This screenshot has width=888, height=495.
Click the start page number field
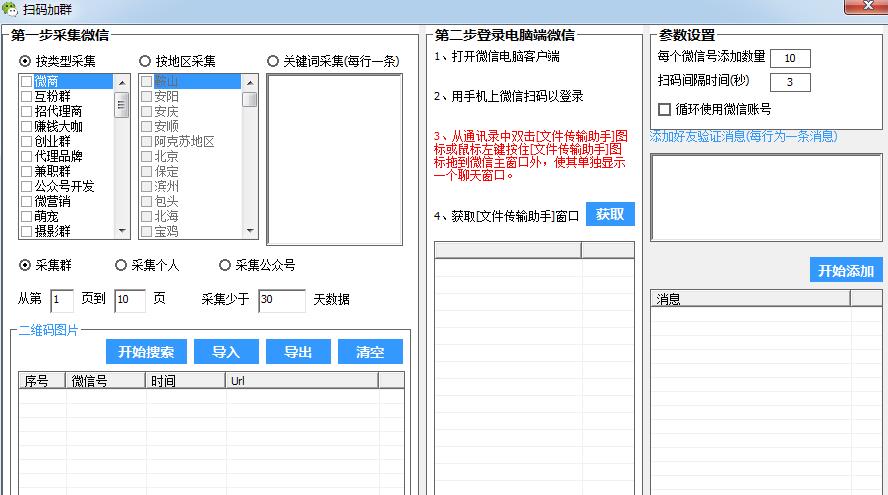(62, 300)
